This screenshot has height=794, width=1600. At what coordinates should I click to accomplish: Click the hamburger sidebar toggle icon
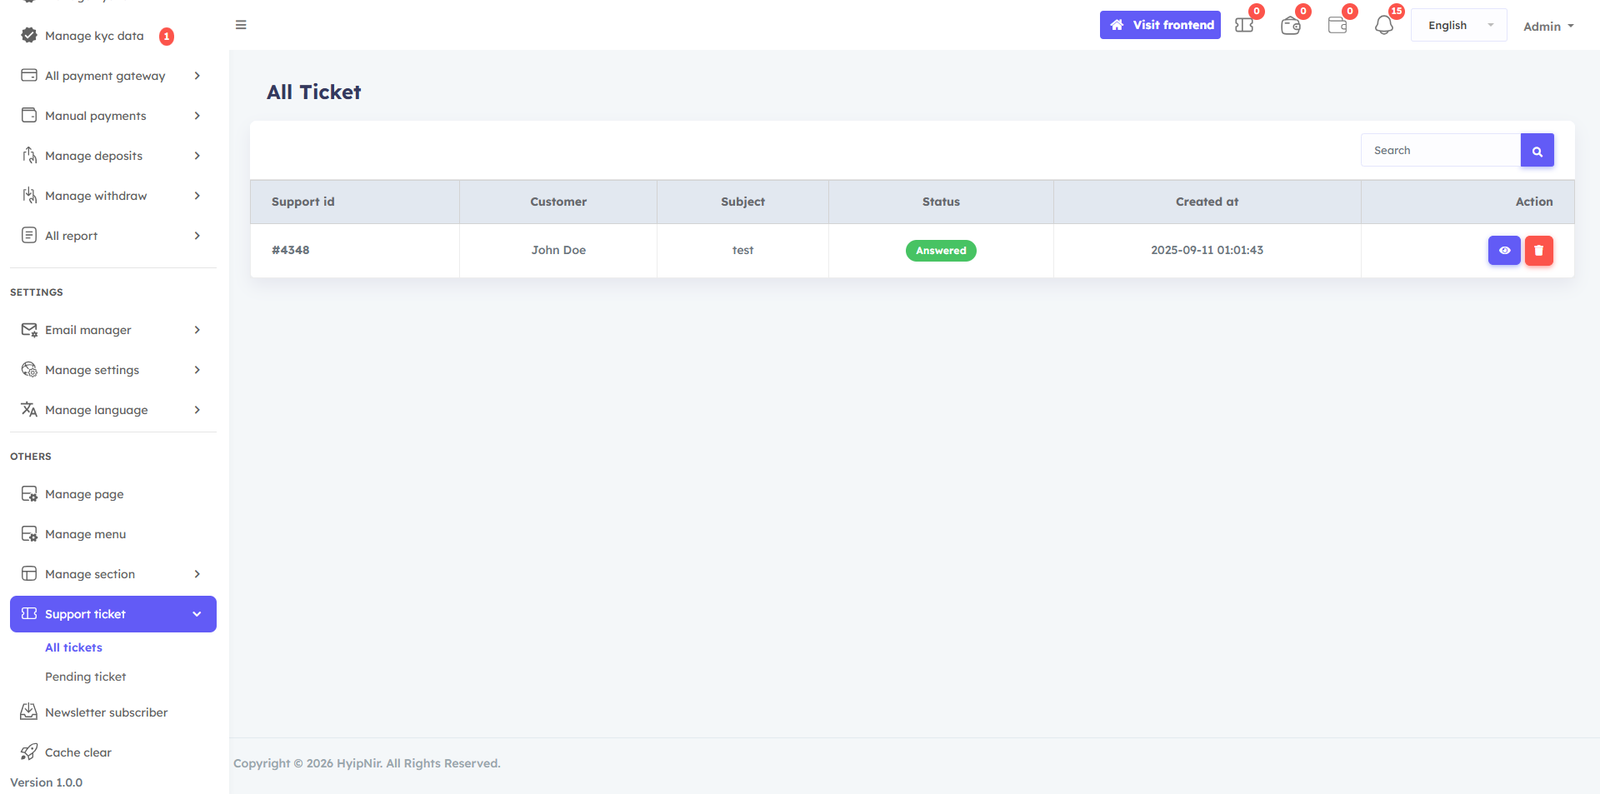point(241,25)
